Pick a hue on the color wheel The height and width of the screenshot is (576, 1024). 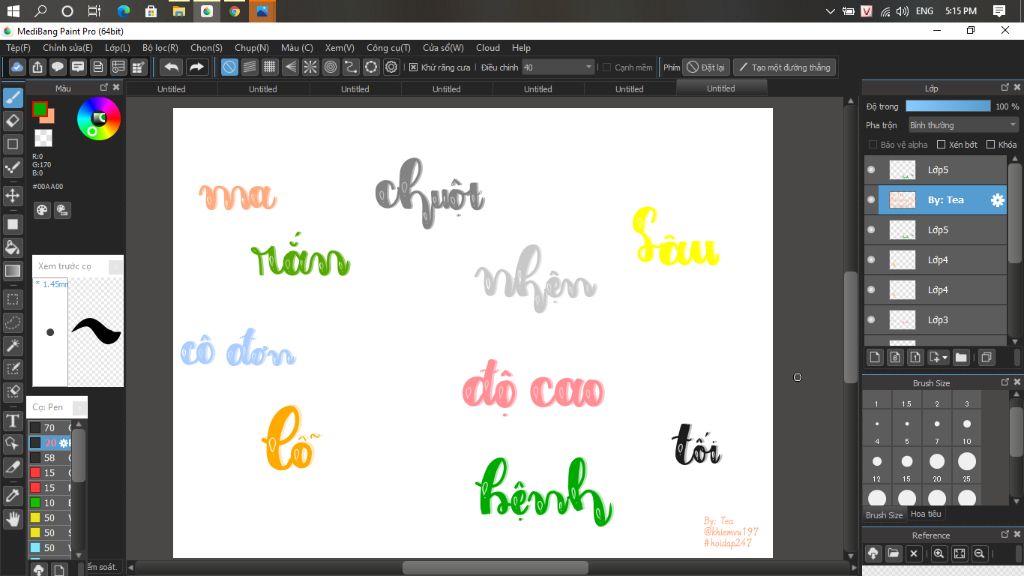pos(99,118)
